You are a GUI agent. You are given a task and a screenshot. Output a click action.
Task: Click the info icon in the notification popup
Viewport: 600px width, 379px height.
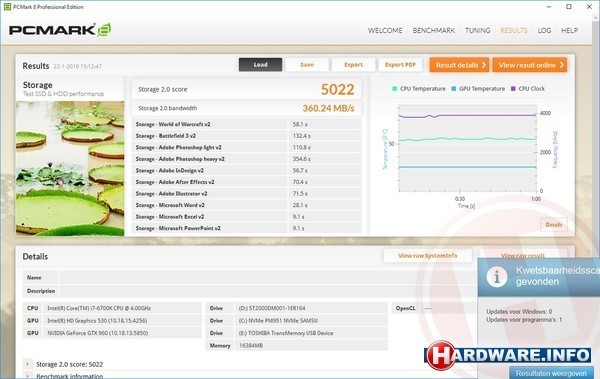click(497, 276)
